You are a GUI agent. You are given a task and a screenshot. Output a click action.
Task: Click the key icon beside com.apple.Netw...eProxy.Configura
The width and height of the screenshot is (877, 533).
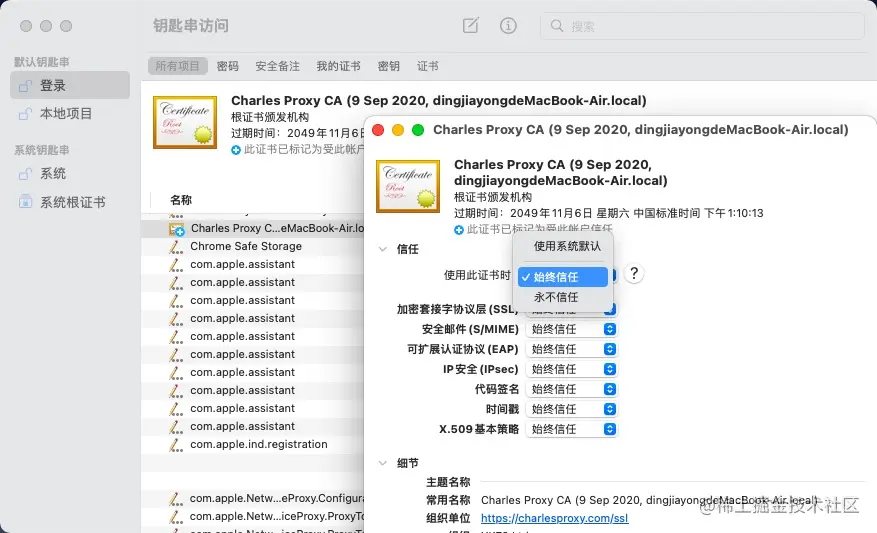176,499
